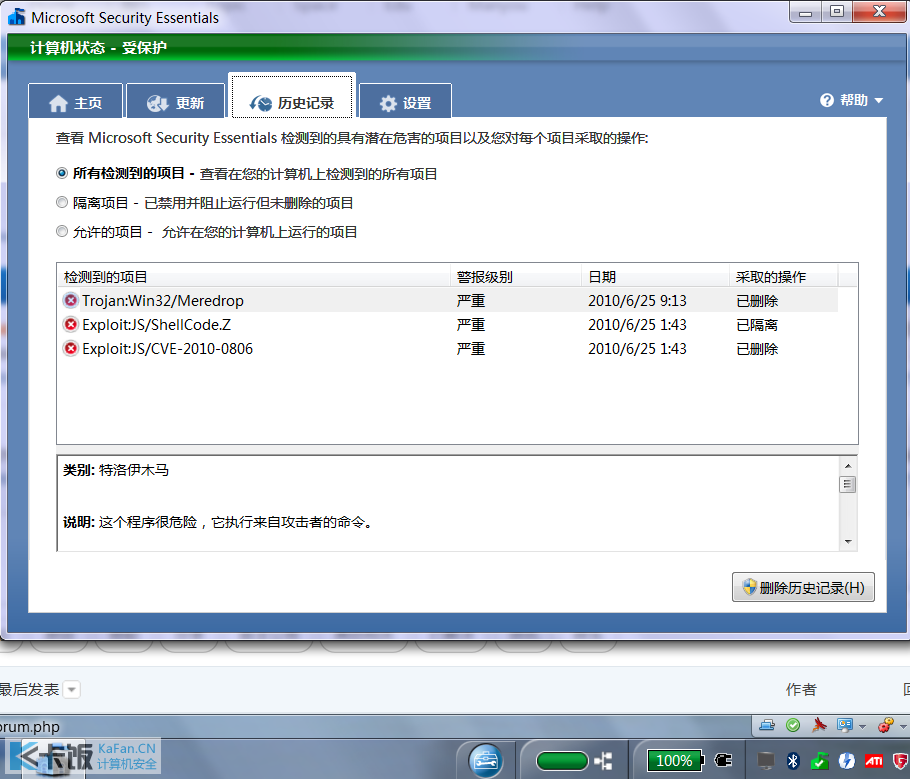Image resolution: width=910 pixels, height=779 pixels.
Task: Open the 最后发表 dropdown in the browser
Action: coord(71,690)
